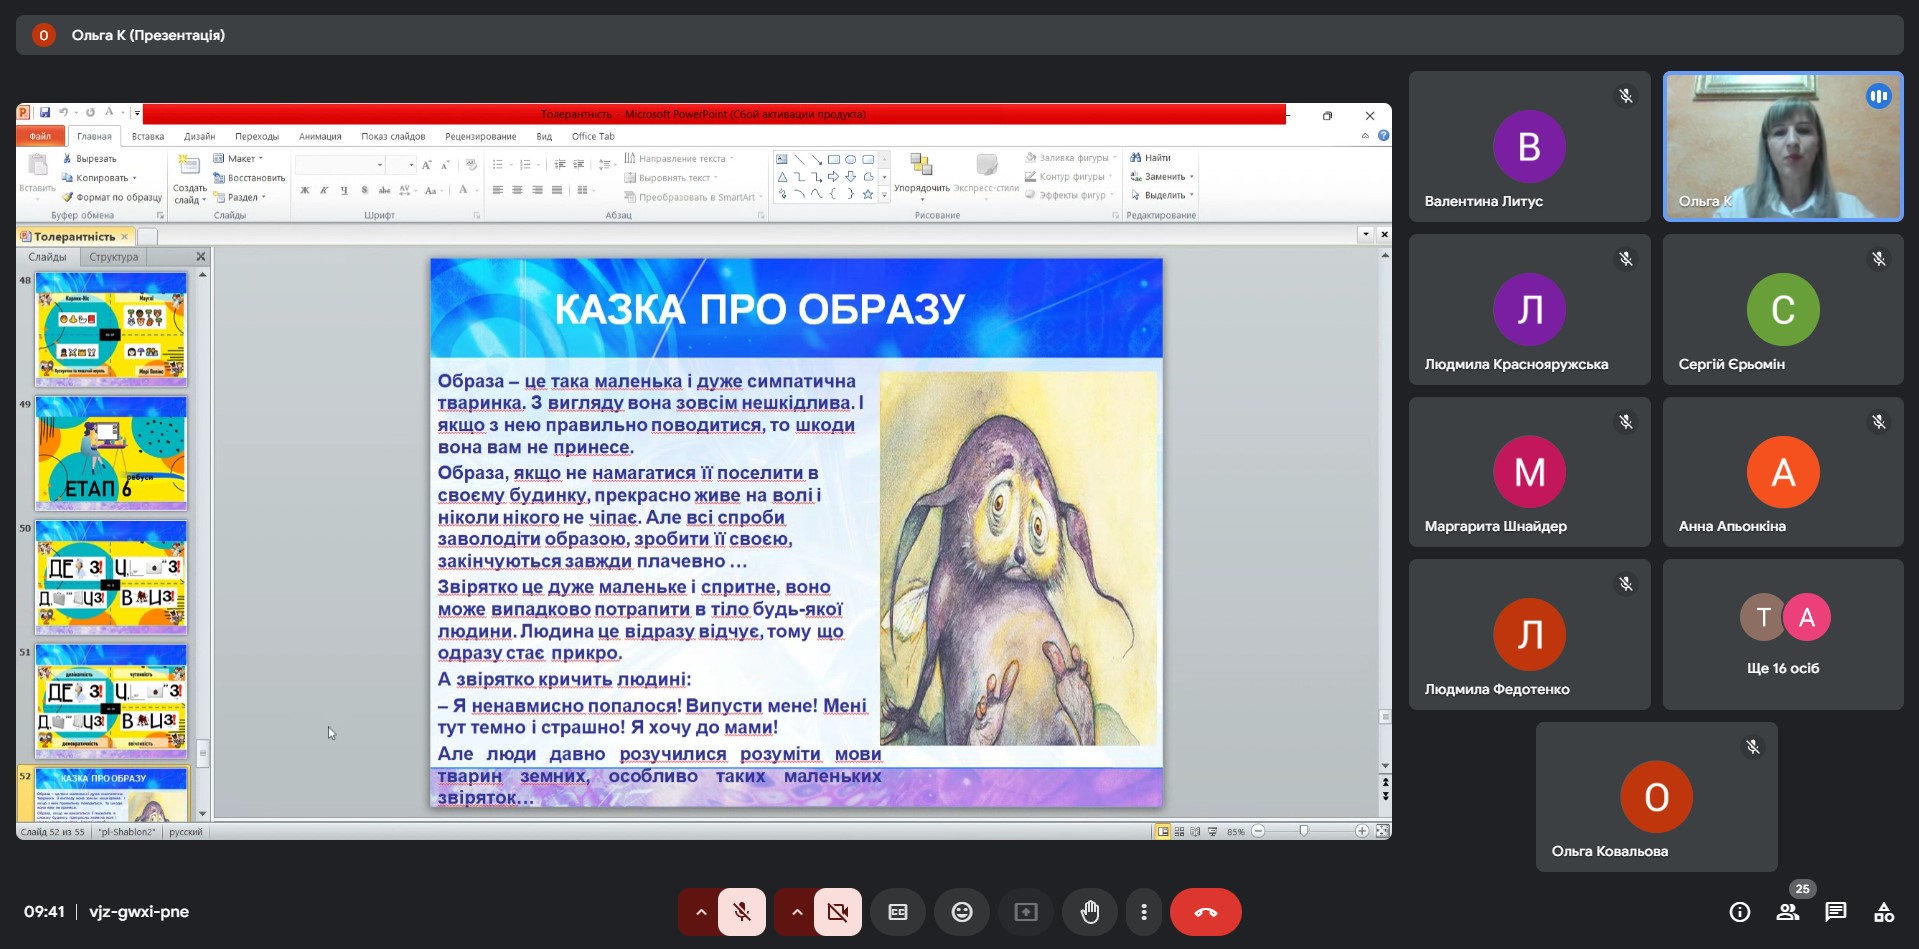Open the Структура outline tab
The image size is (1919, 949).
[x=113, y=257]
